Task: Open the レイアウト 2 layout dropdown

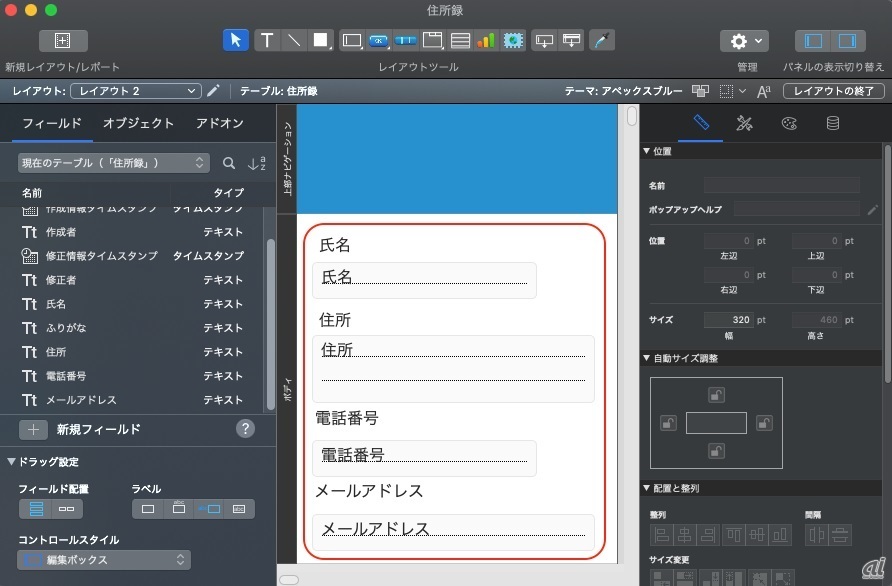Action: tap(136, 91)
